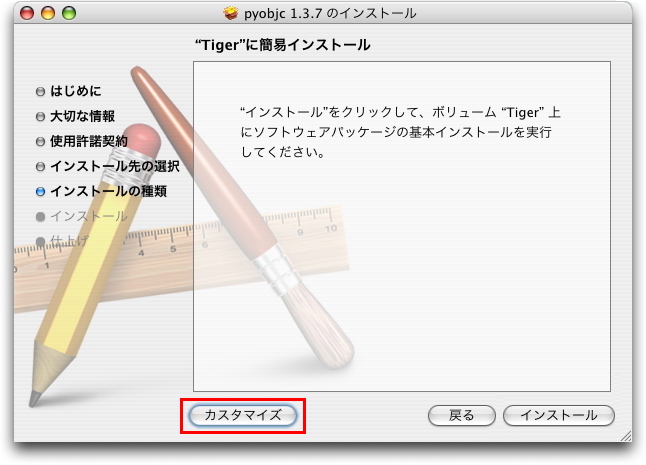Image resolution: width=646 pixels, height=465 pixels.
Task: Click the bullet next to インストール先の選択
Action: (x=40, y=167)
